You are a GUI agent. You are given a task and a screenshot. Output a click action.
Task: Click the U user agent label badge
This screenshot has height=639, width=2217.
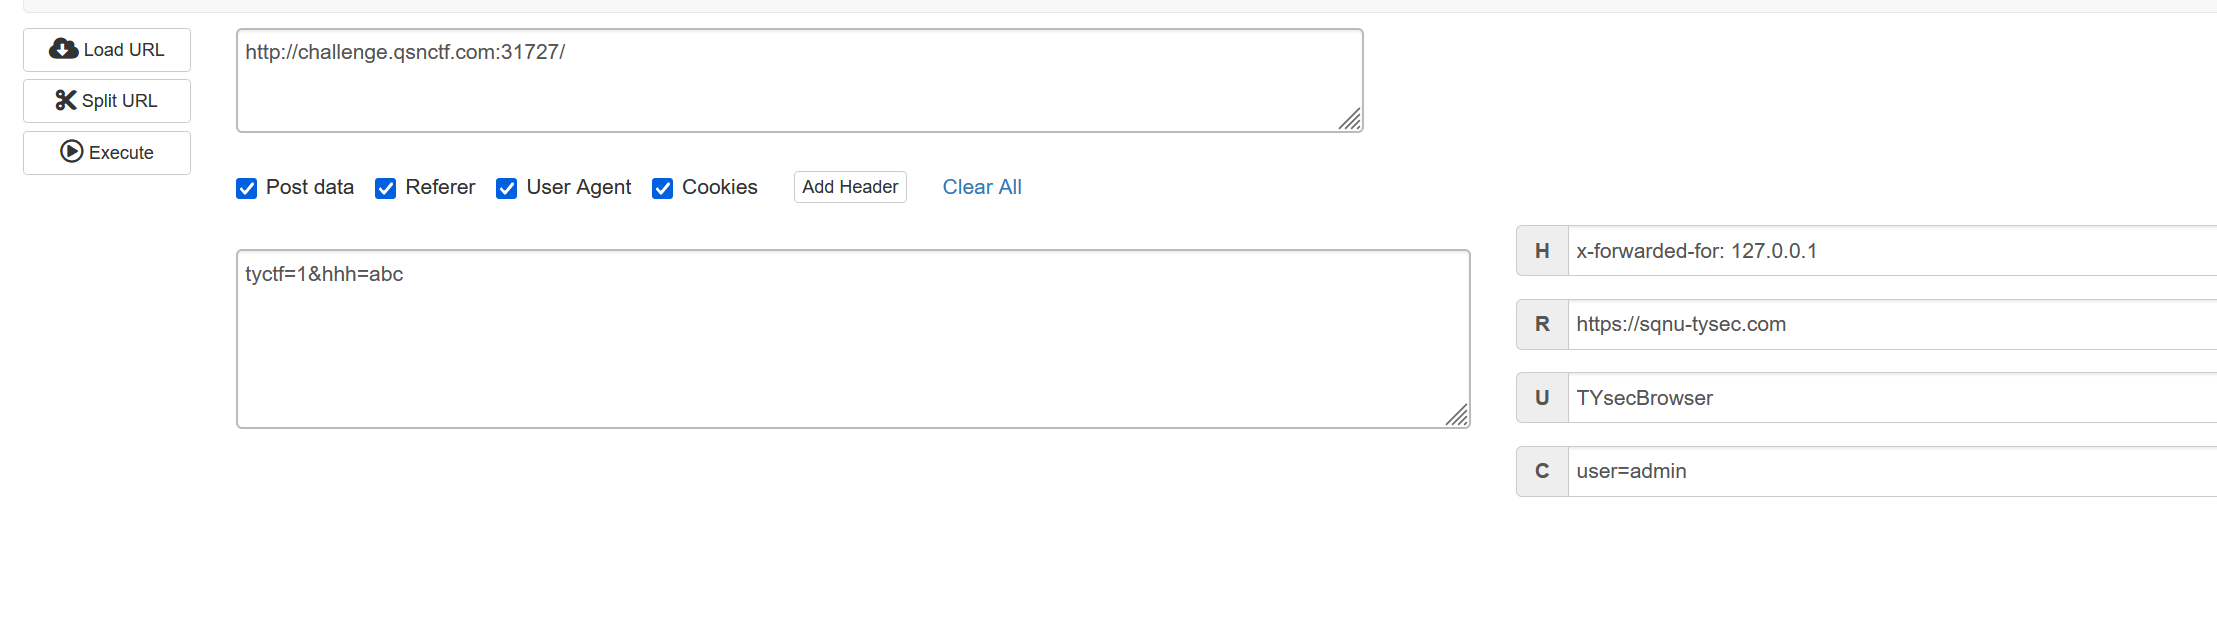[x=1542, y=398]
